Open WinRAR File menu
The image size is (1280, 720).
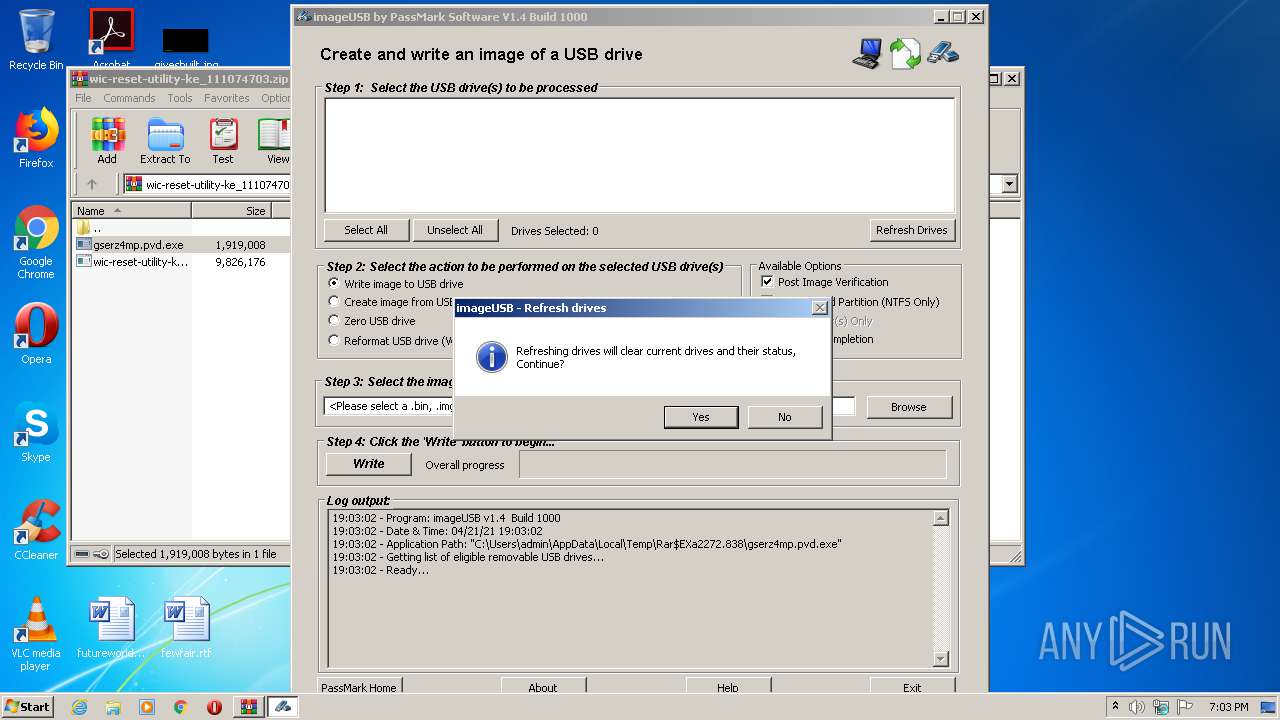click(x=83, y=98)
